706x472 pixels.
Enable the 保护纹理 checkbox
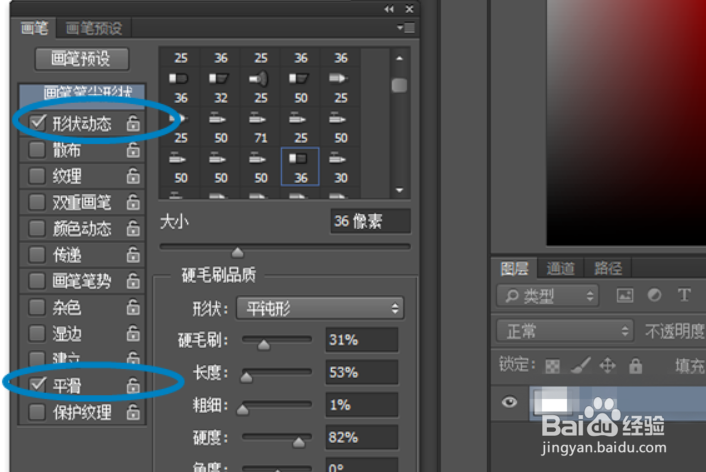(36, 412)
